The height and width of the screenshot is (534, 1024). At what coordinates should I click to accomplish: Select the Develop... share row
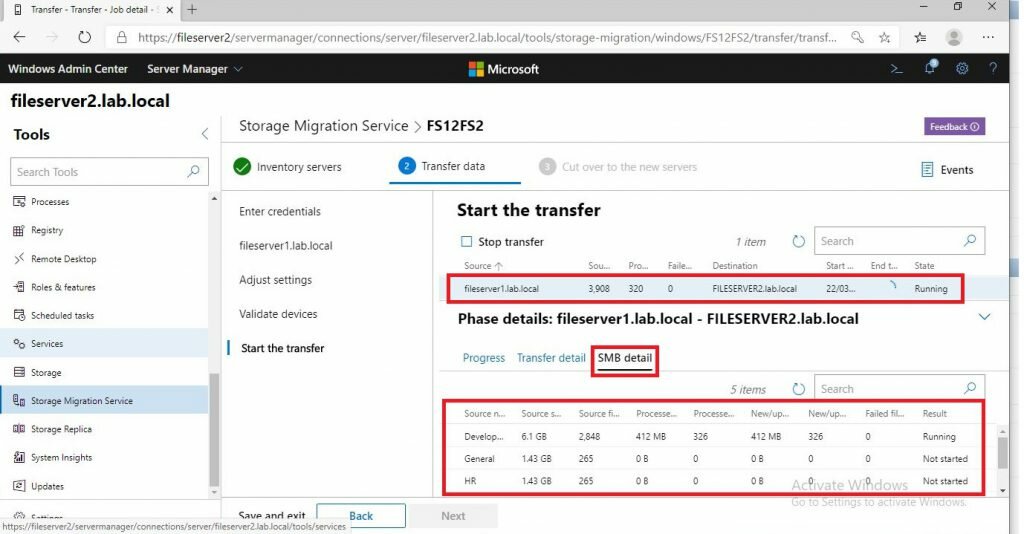click(714, 437)
